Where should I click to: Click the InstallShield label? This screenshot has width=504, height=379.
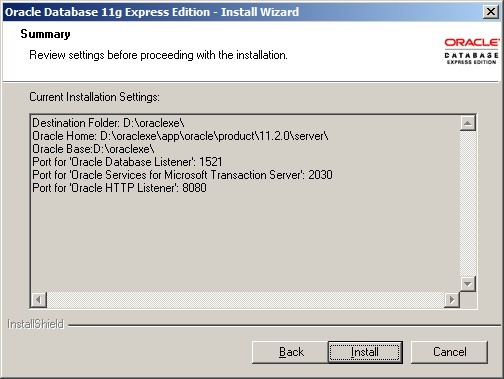[x=35, y=324]
